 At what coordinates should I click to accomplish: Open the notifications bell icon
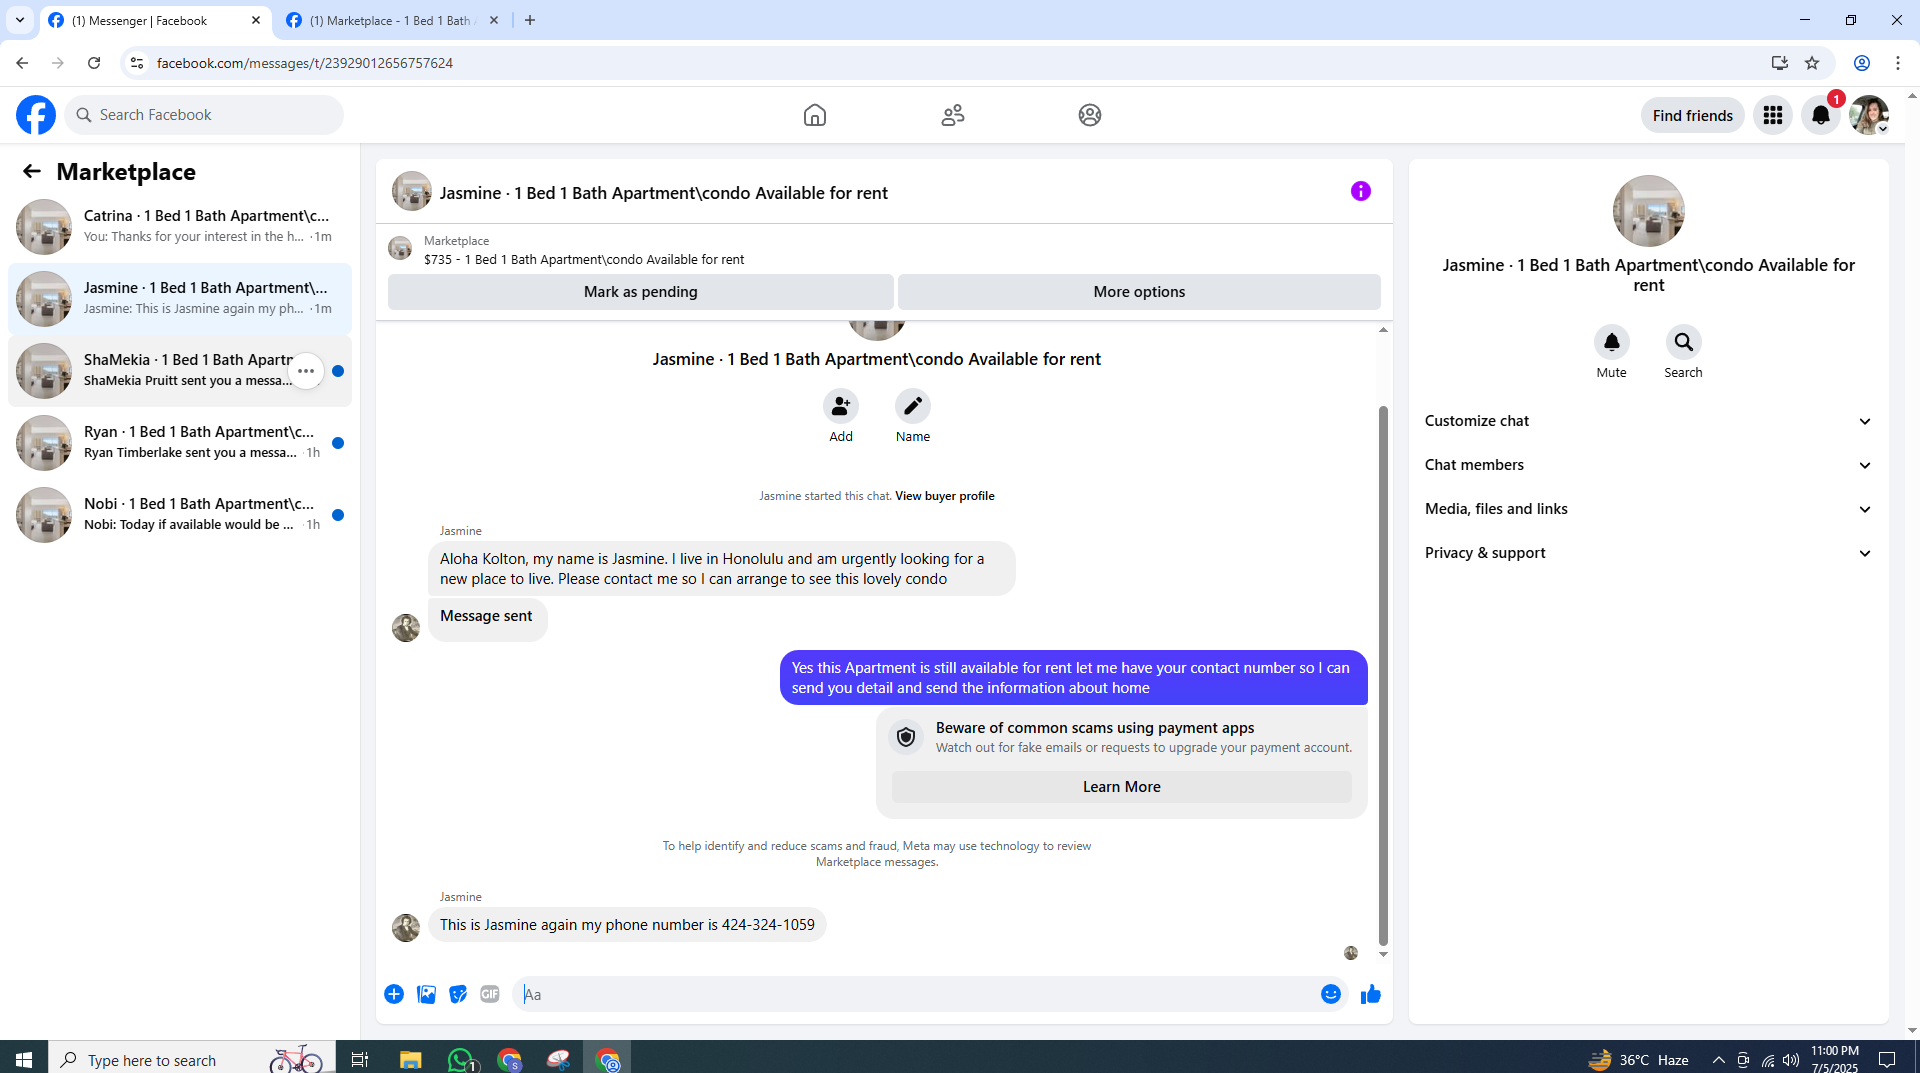coord(1820,115)
